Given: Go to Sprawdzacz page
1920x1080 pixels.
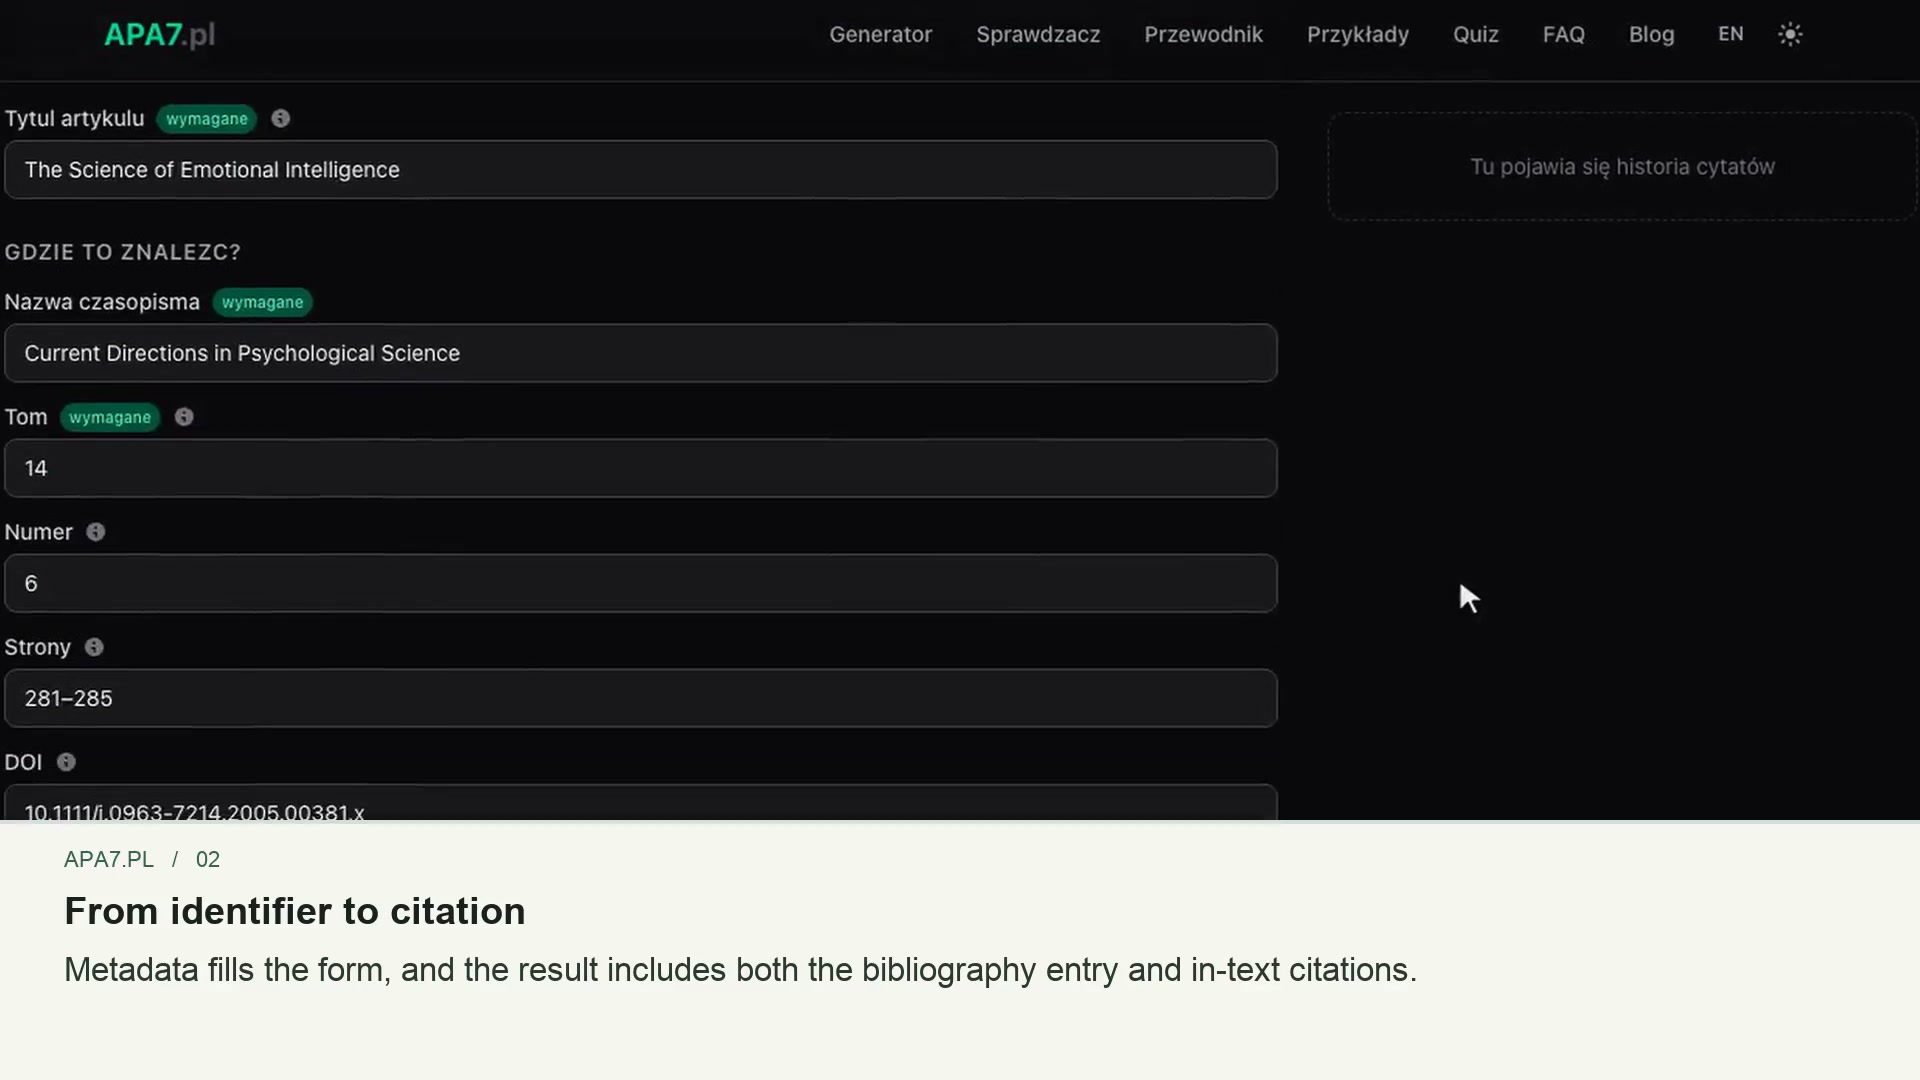Looking at the screenshot, I should (1038, 34).
